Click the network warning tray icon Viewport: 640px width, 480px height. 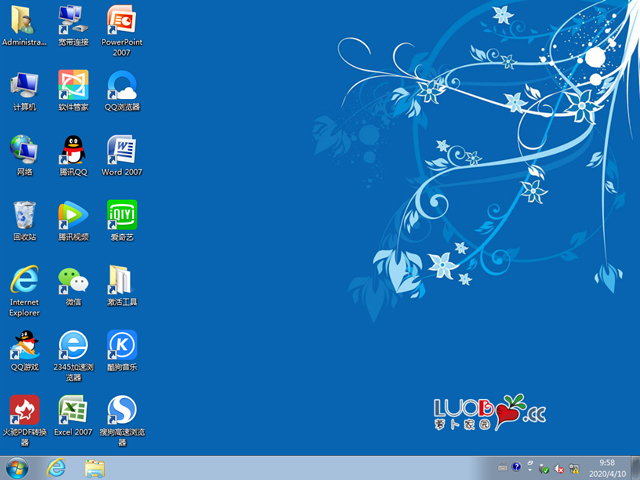tap(574, 469)
